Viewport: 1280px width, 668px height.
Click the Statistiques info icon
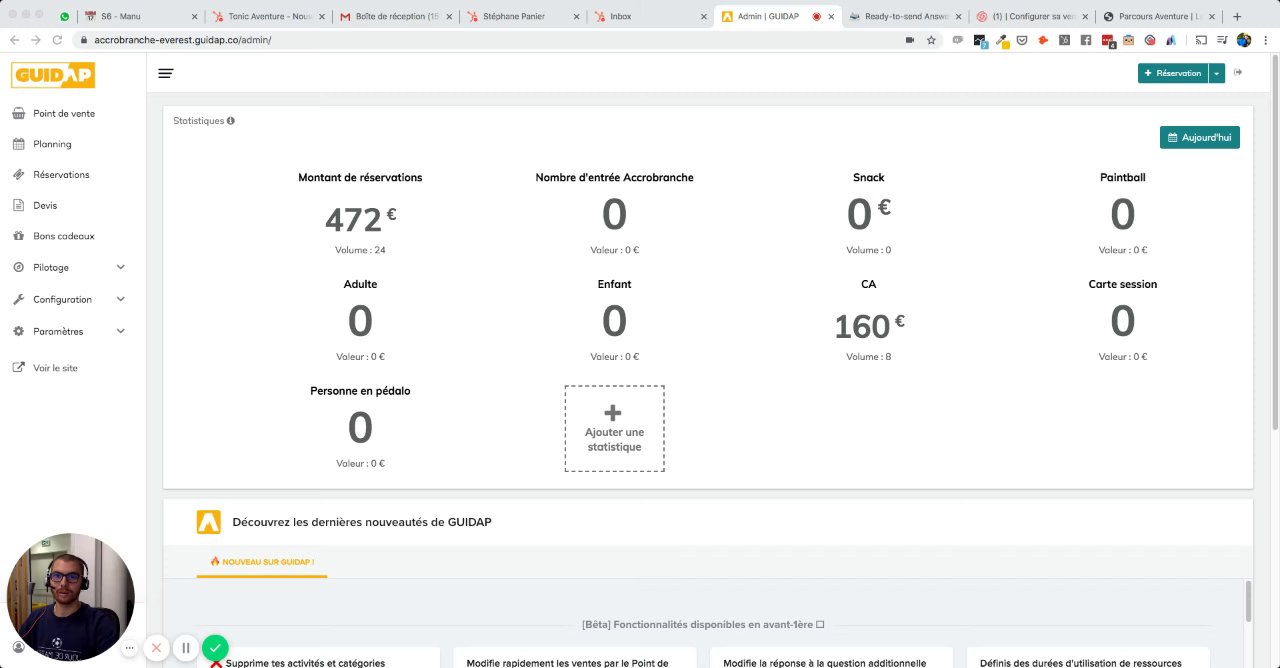(231, 121)
